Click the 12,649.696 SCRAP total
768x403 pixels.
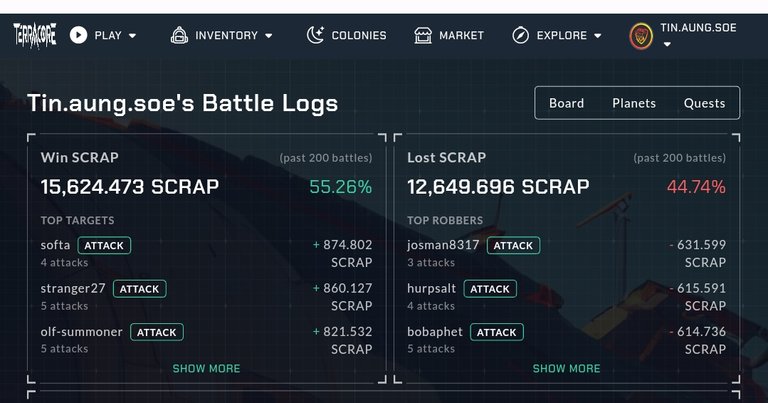(498, 187)
